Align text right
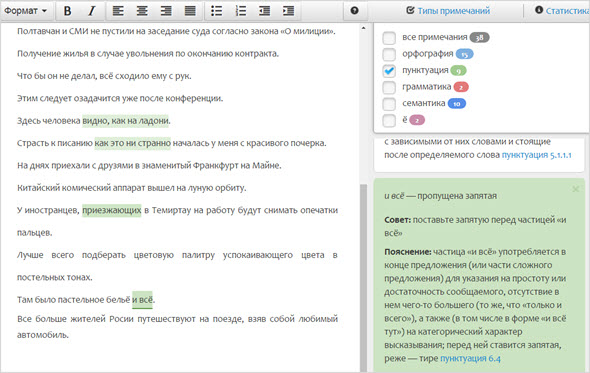Image resolution: width=590 pixels, height=373 pixels. (x=166, y=11)
